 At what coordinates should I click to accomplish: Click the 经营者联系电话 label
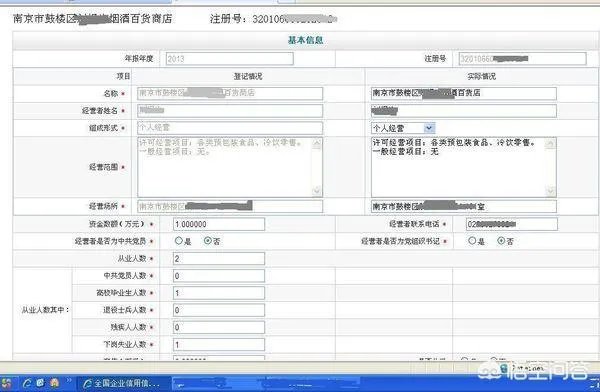click(414, 224)
